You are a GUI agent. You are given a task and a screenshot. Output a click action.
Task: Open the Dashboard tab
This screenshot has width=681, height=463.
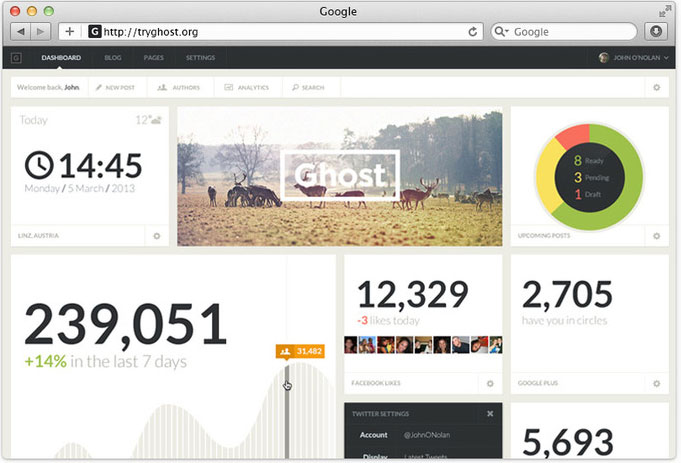tap(61, 57)
